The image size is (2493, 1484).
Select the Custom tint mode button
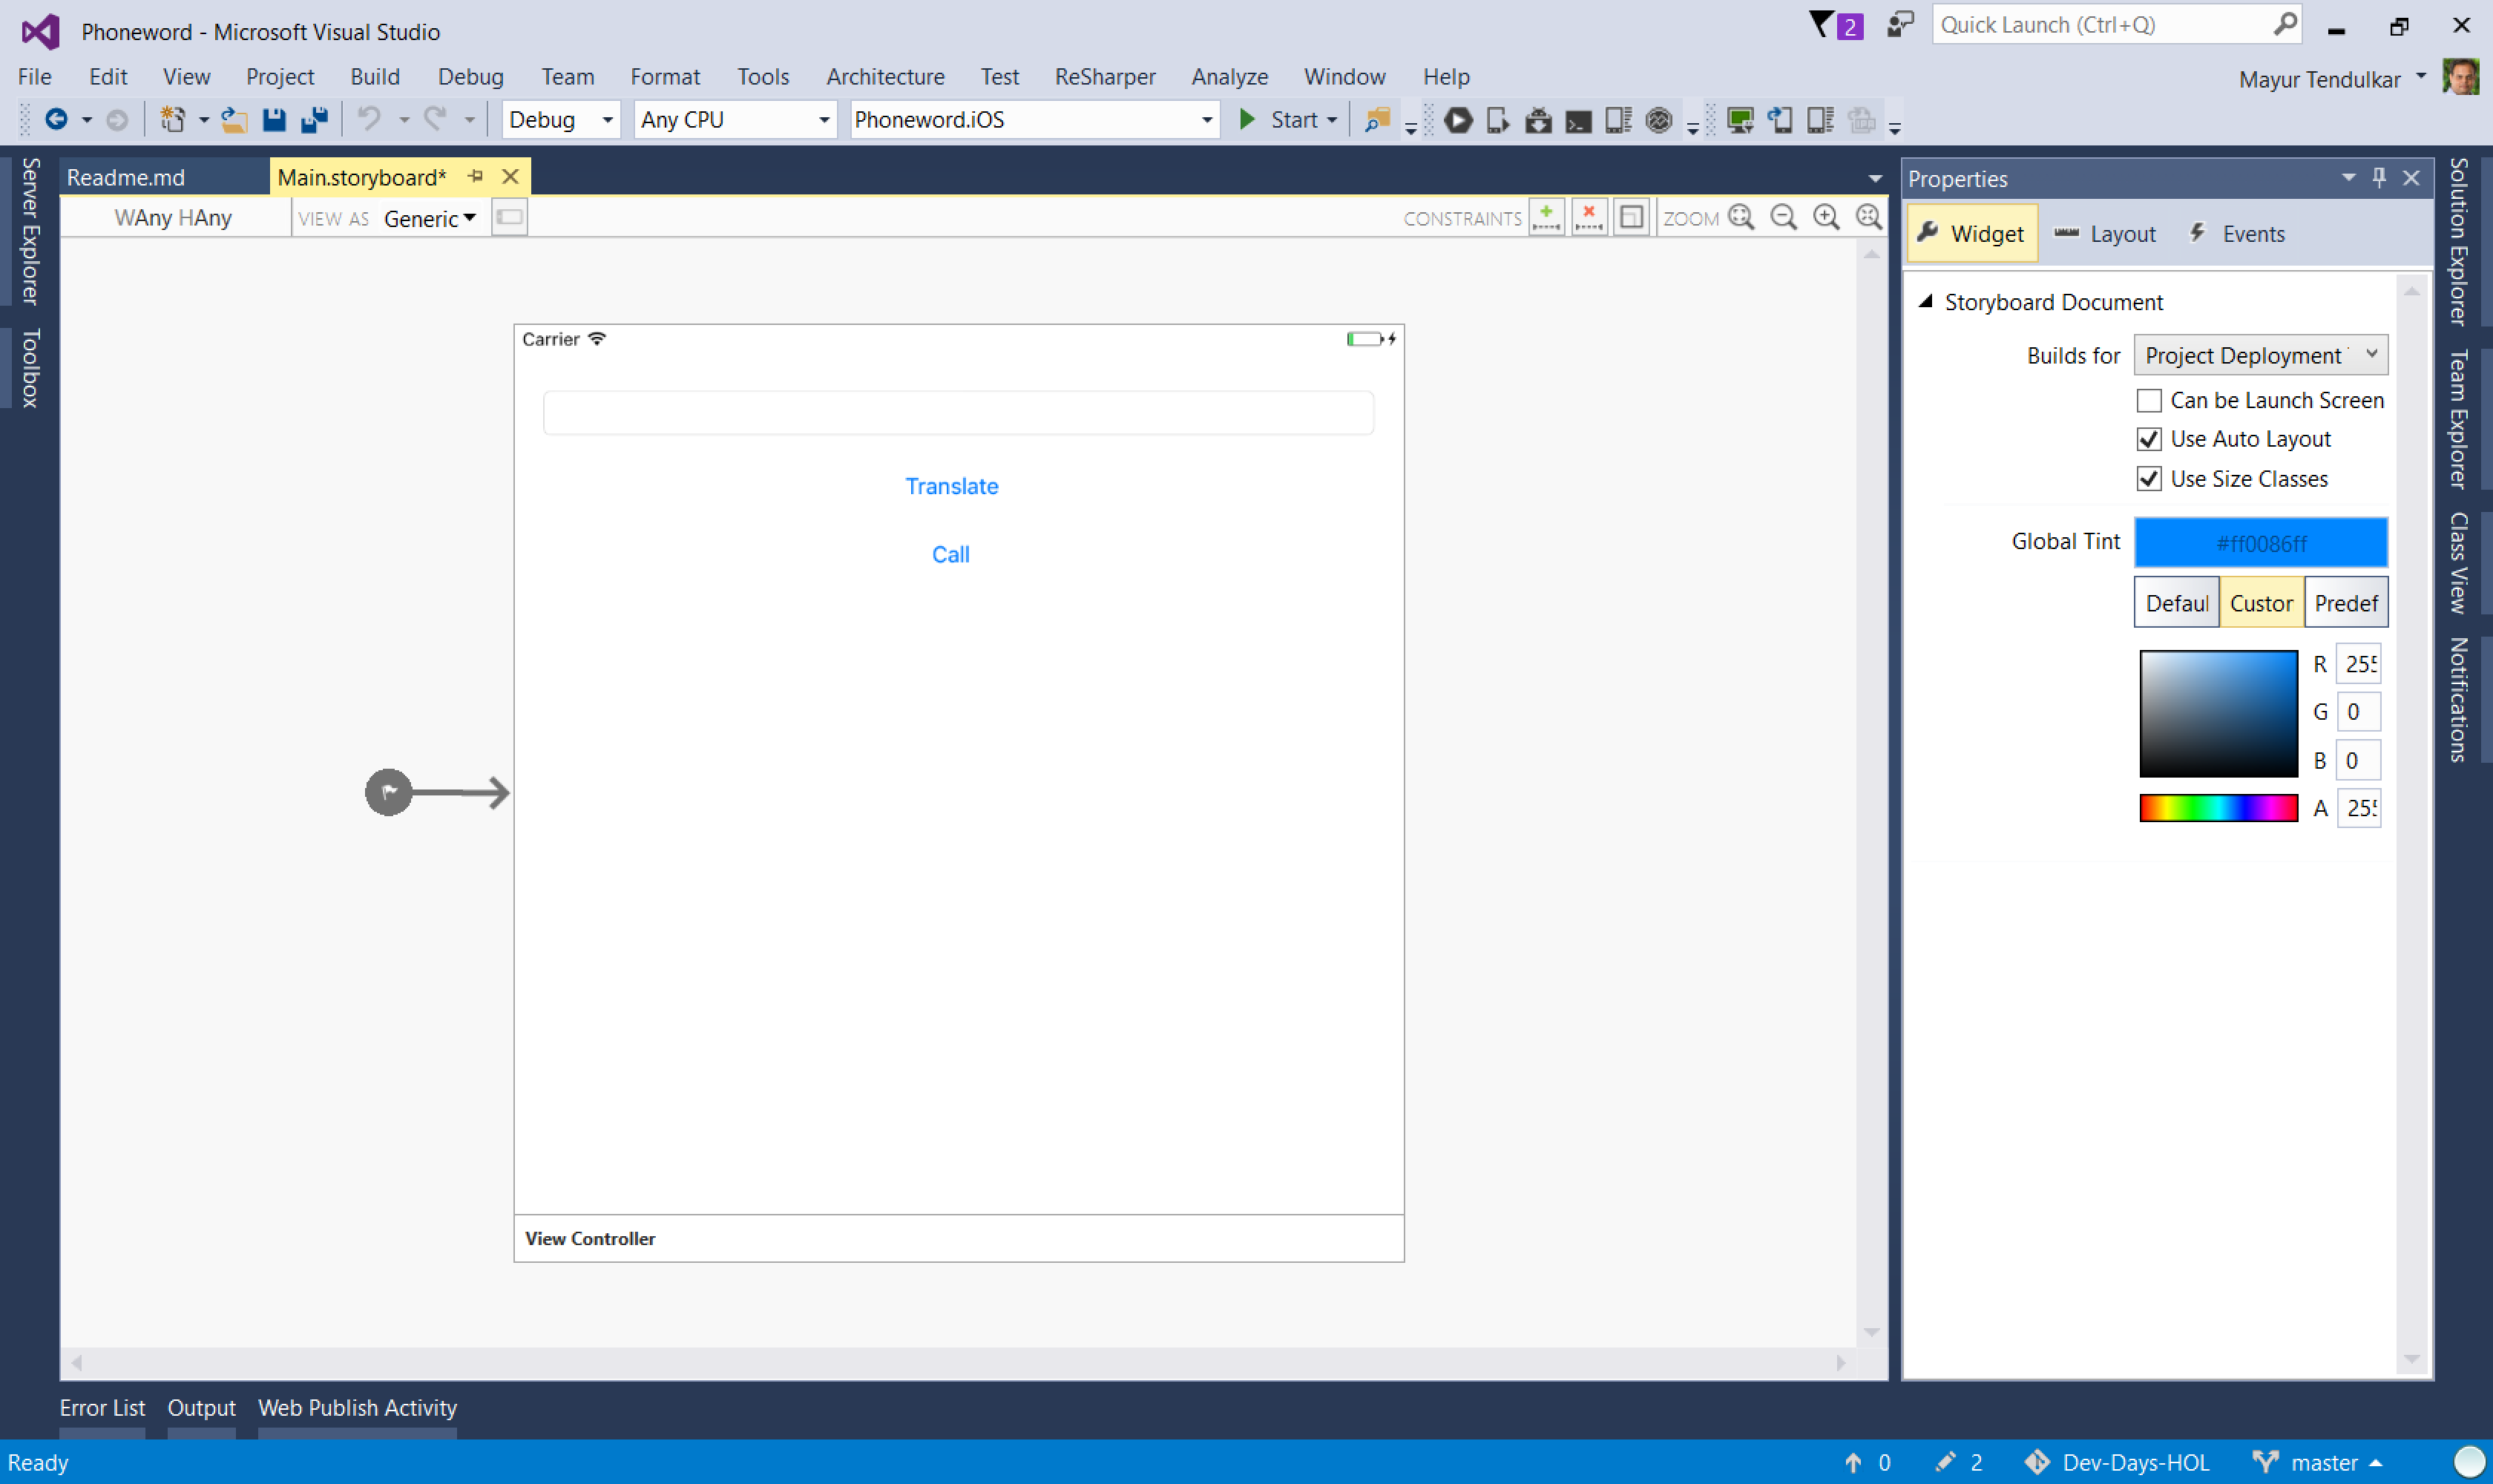click(x=2261, y=603)
